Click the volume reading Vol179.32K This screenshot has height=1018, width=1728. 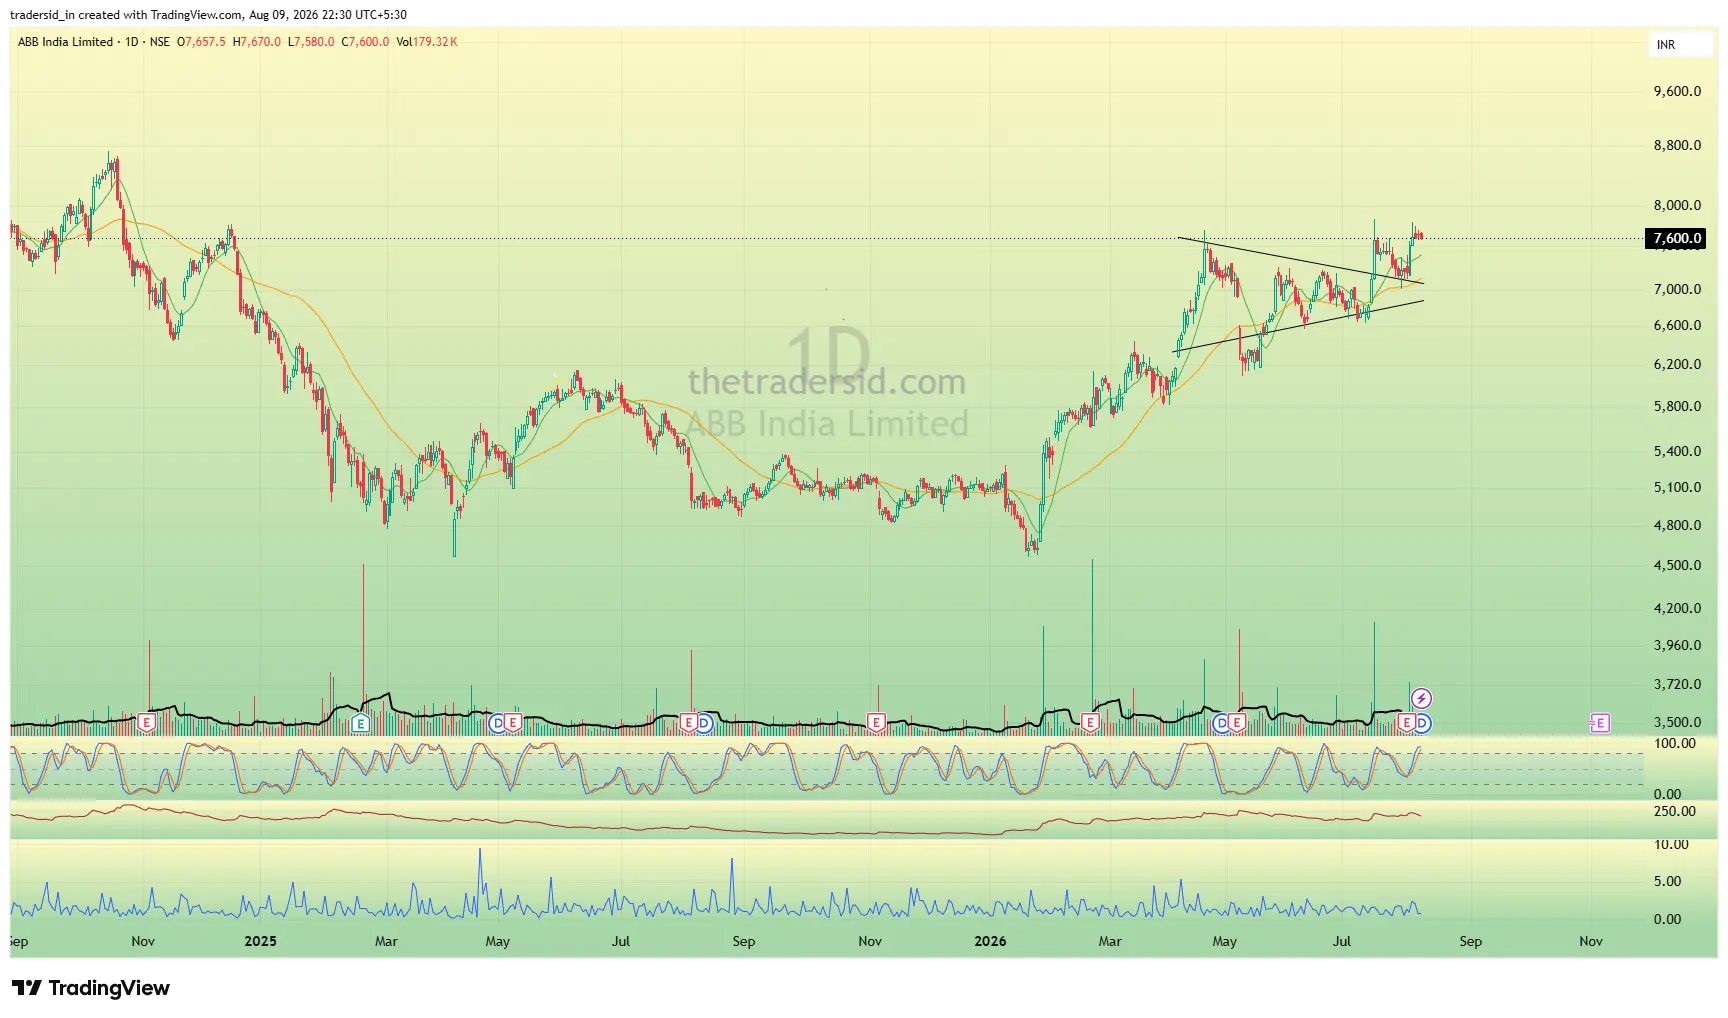pyautogui.click(x=427, y=42)
